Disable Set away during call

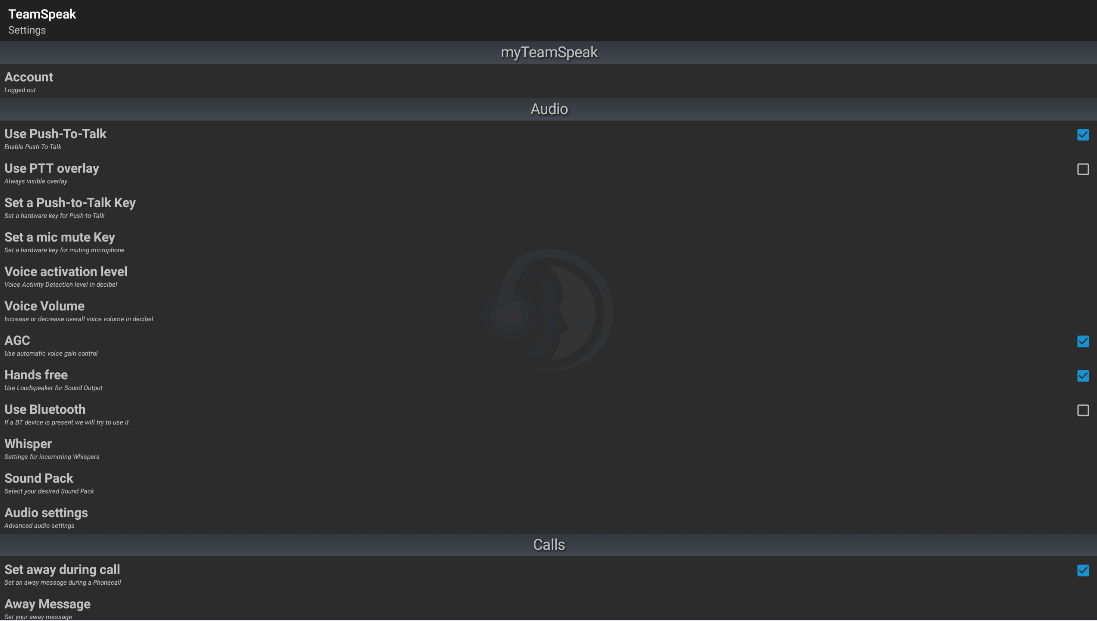point(1082,570)
